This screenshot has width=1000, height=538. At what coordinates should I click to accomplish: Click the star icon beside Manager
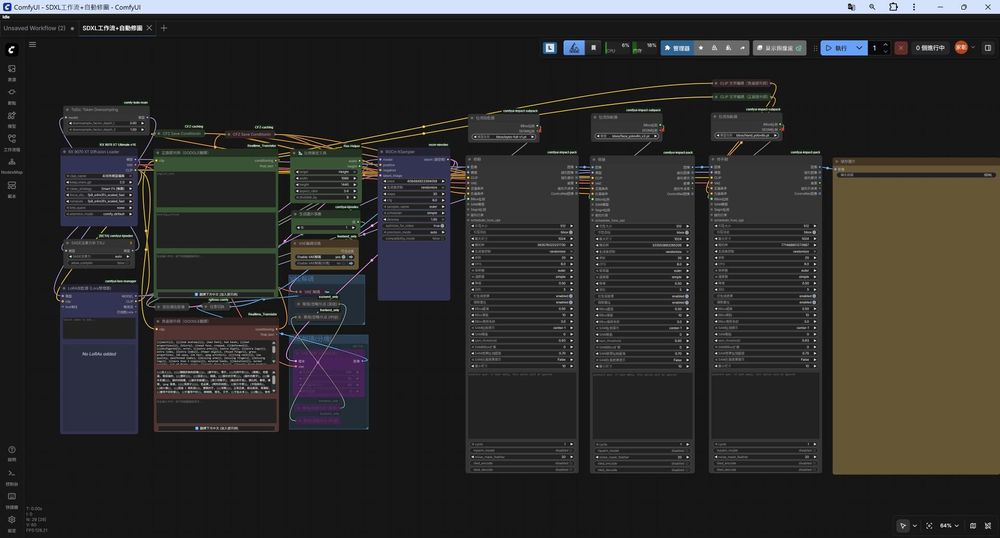pyautogui.click(x=701, y=48)
